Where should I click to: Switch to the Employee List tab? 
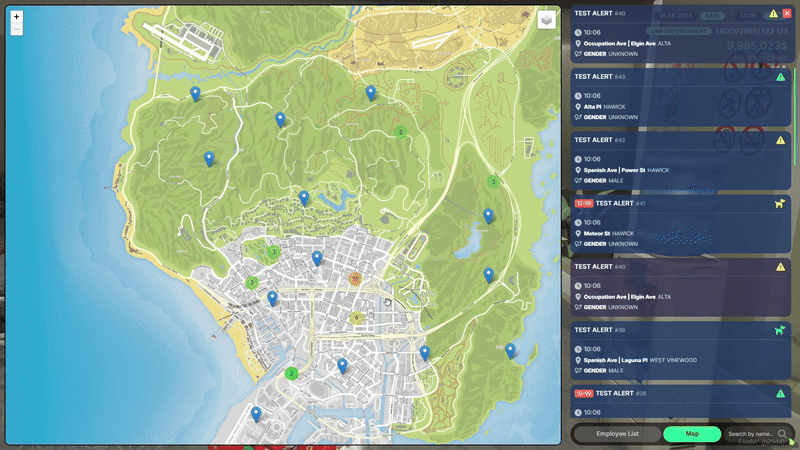(617, 434)
